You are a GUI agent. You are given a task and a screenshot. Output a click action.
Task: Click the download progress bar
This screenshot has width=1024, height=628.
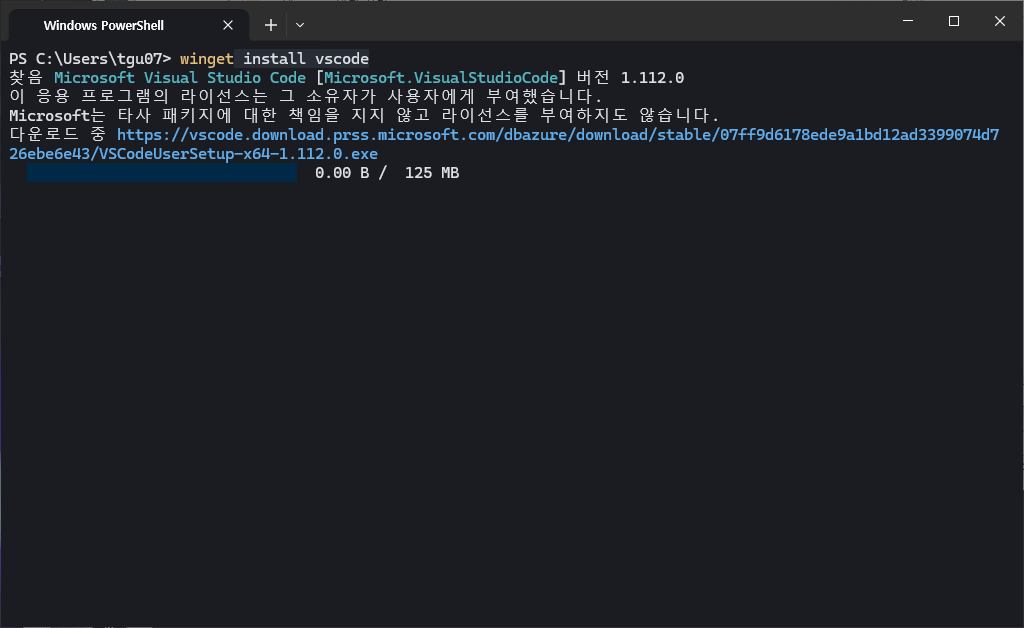point(162,174)
